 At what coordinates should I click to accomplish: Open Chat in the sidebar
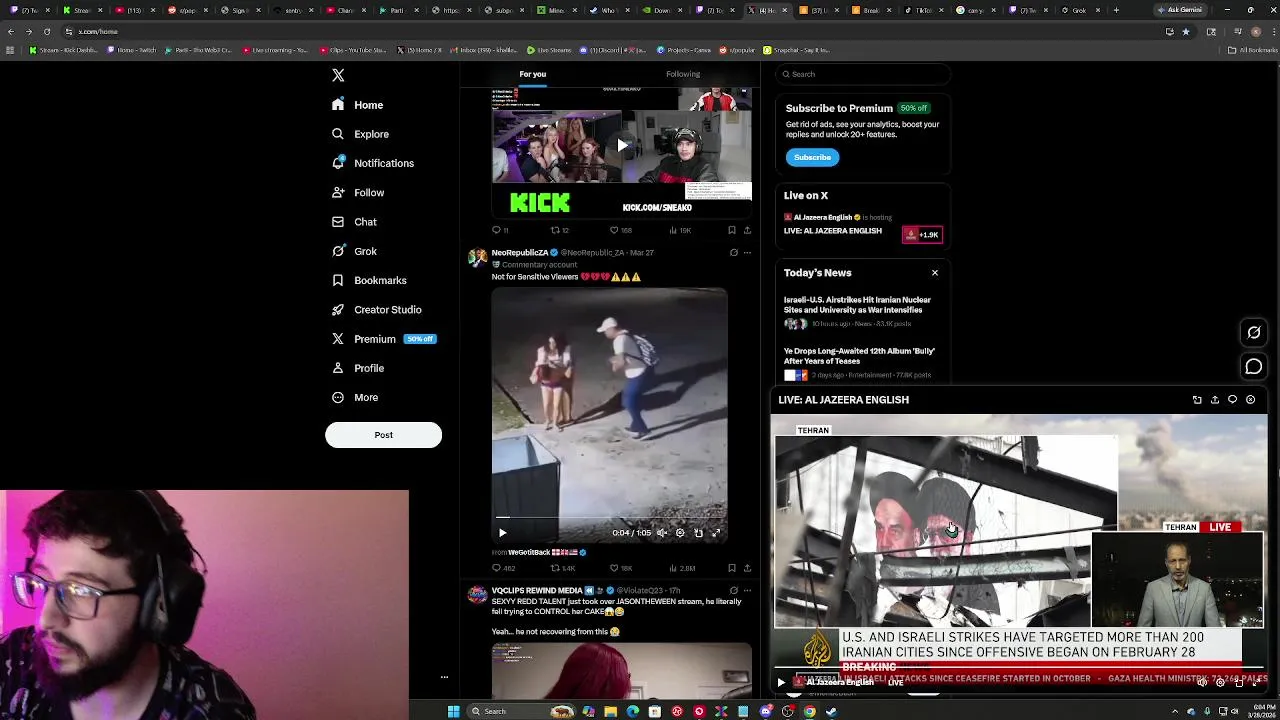[355, 222]
